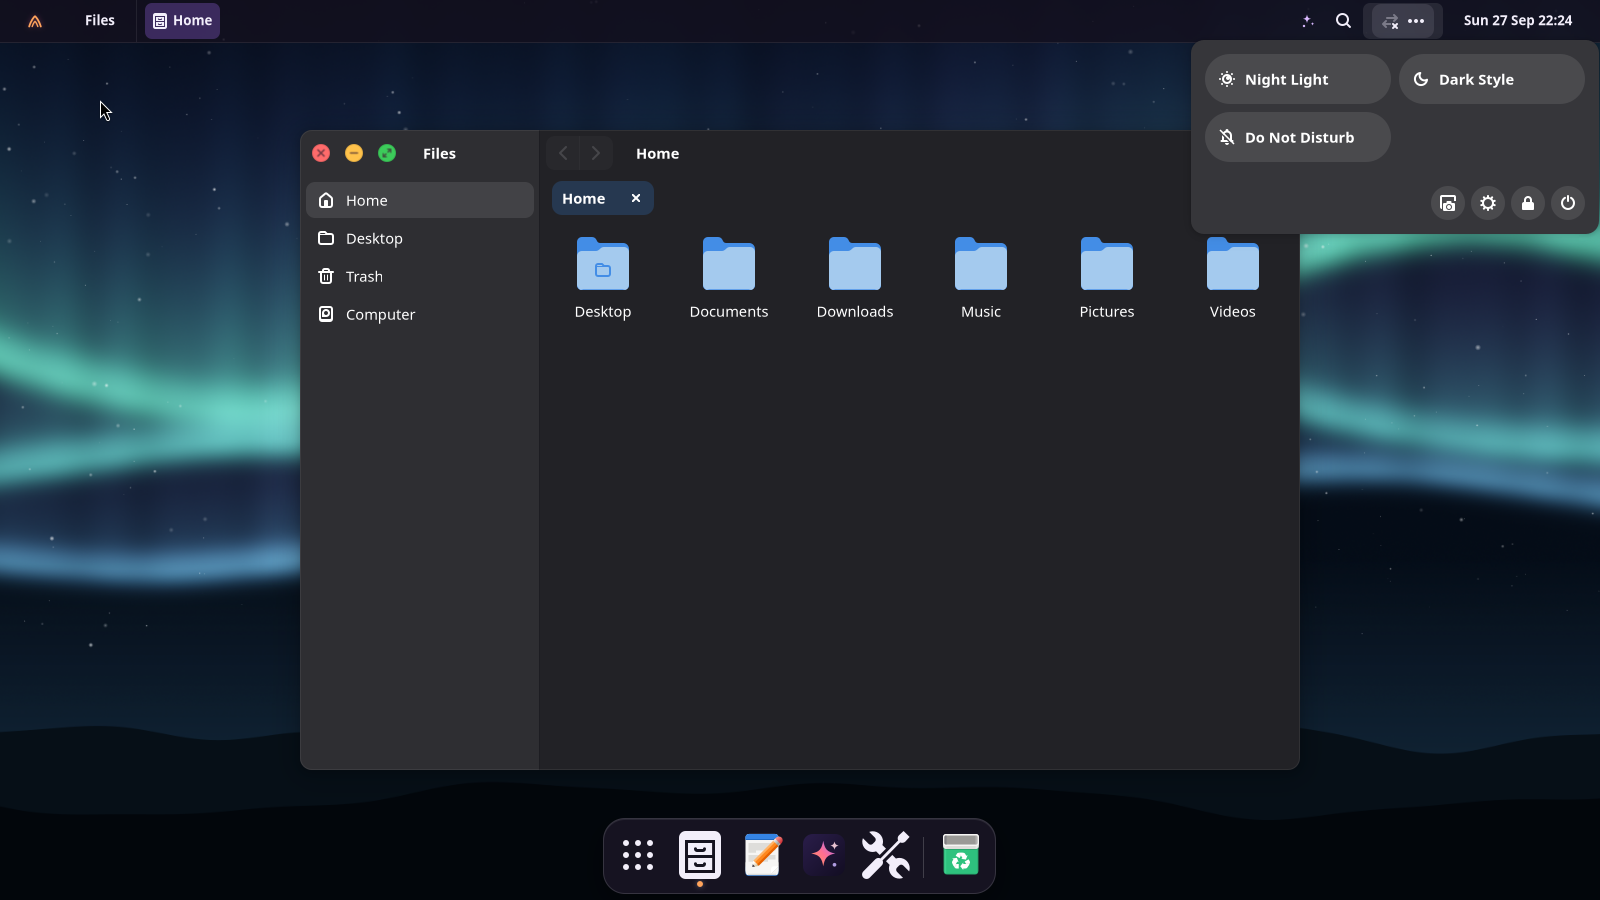Select Desktop in the sidebar
This screenshot has width=1600, height=900.
tap(420, 238)
